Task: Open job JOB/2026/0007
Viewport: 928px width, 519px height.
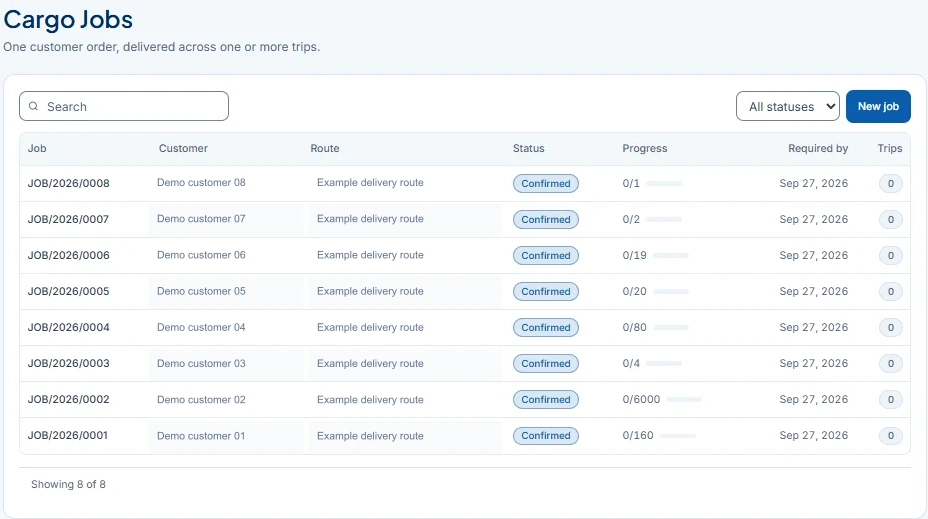Action: tap(69, 220)
